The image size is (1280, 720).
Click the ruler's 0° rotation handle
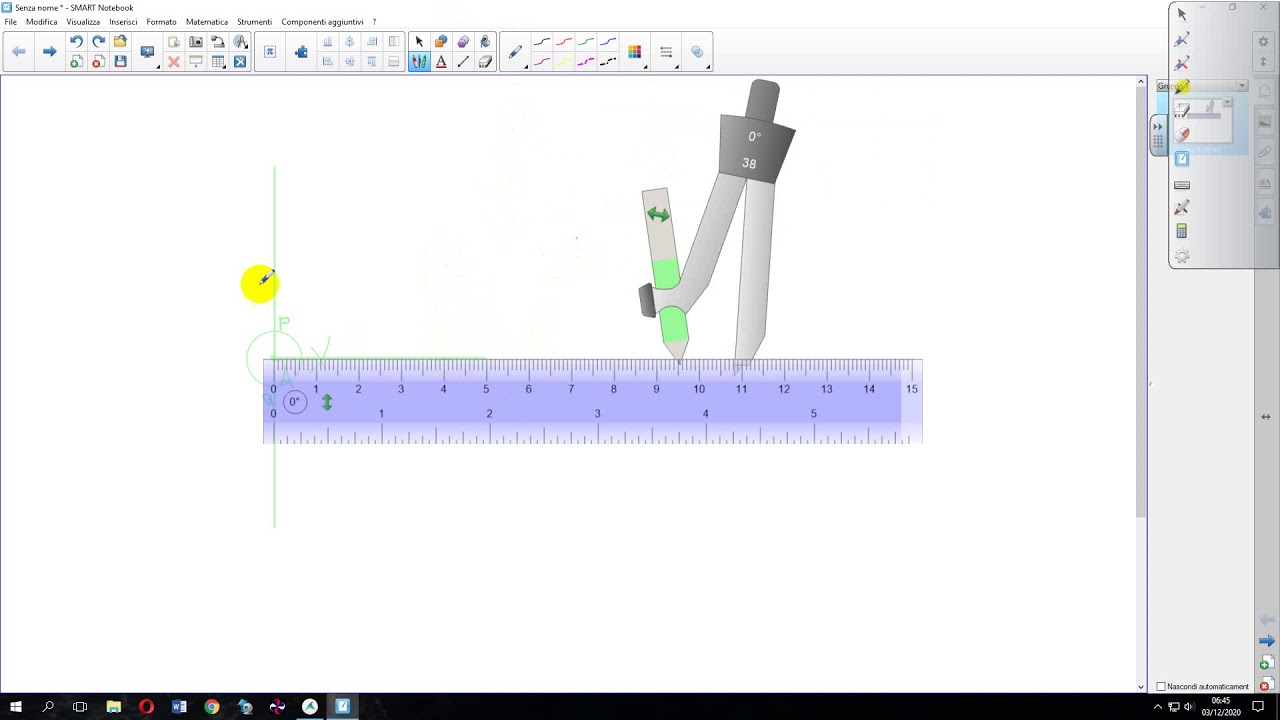(294, 402)
